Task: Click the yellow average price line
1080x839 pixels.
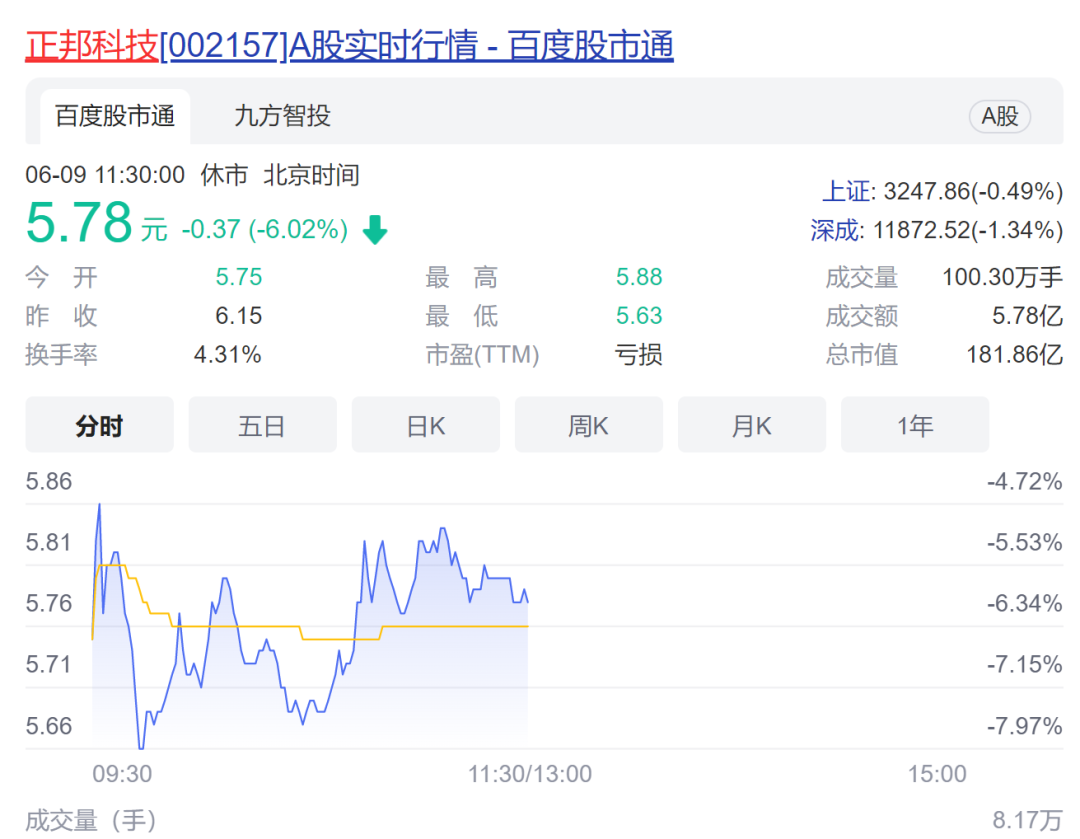Action: coord(450,626)
